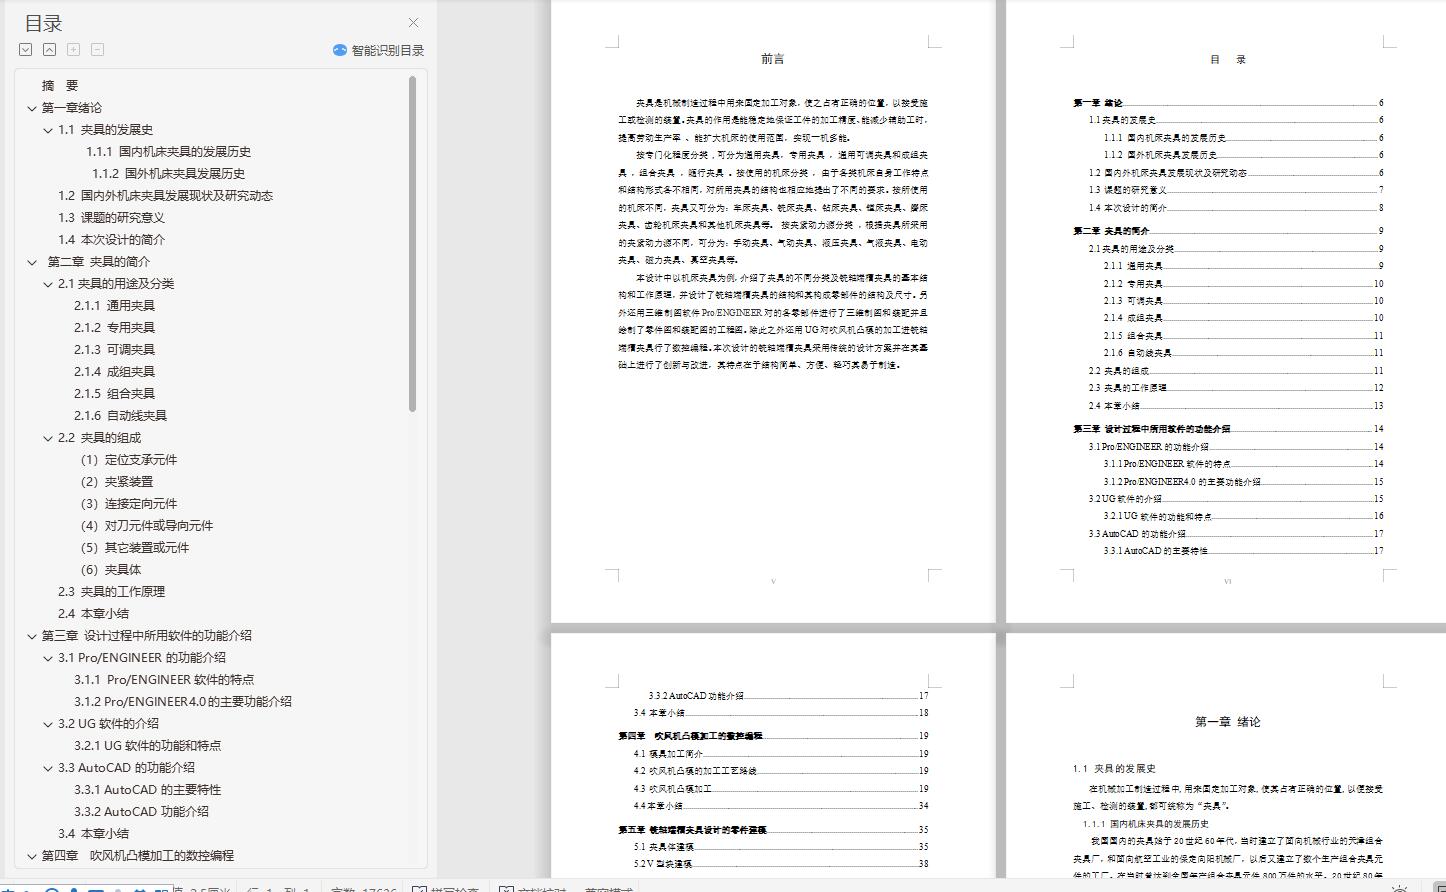
Task: Collapse the 第一章绪论 tree node
Action: tap(32, 108)
